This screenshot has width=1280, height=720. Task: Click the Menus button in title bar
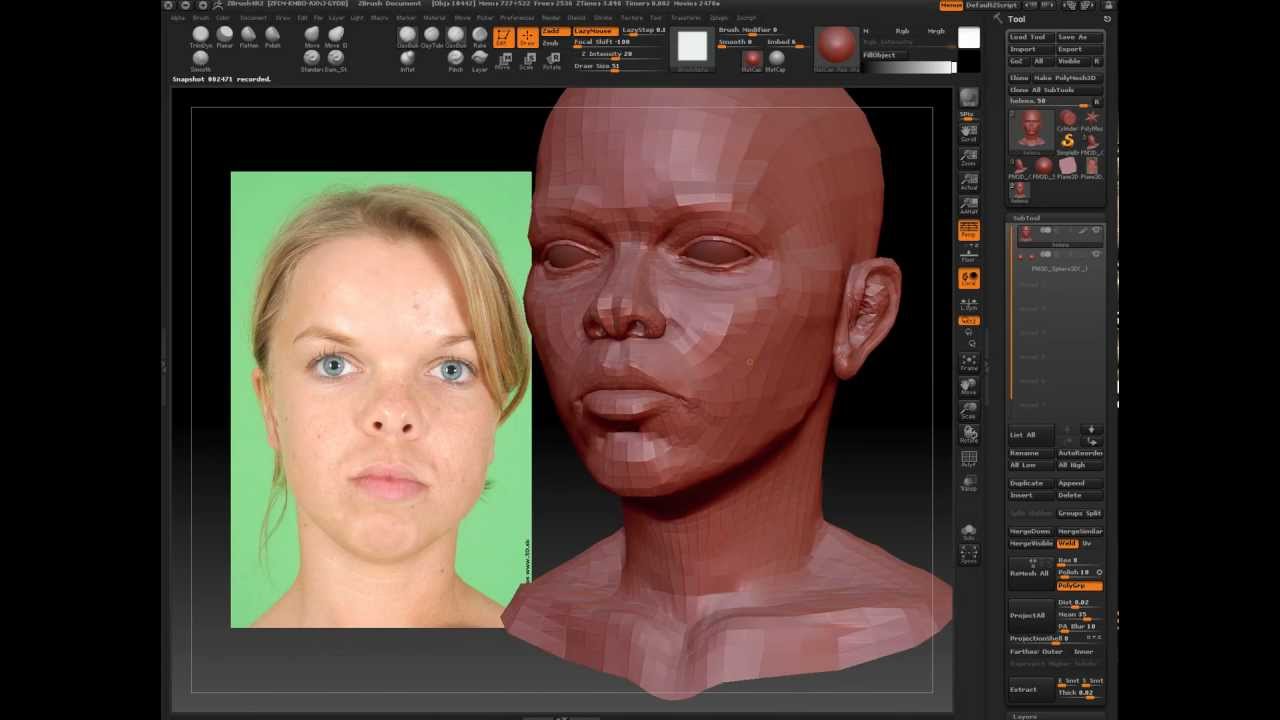(951, 6)
